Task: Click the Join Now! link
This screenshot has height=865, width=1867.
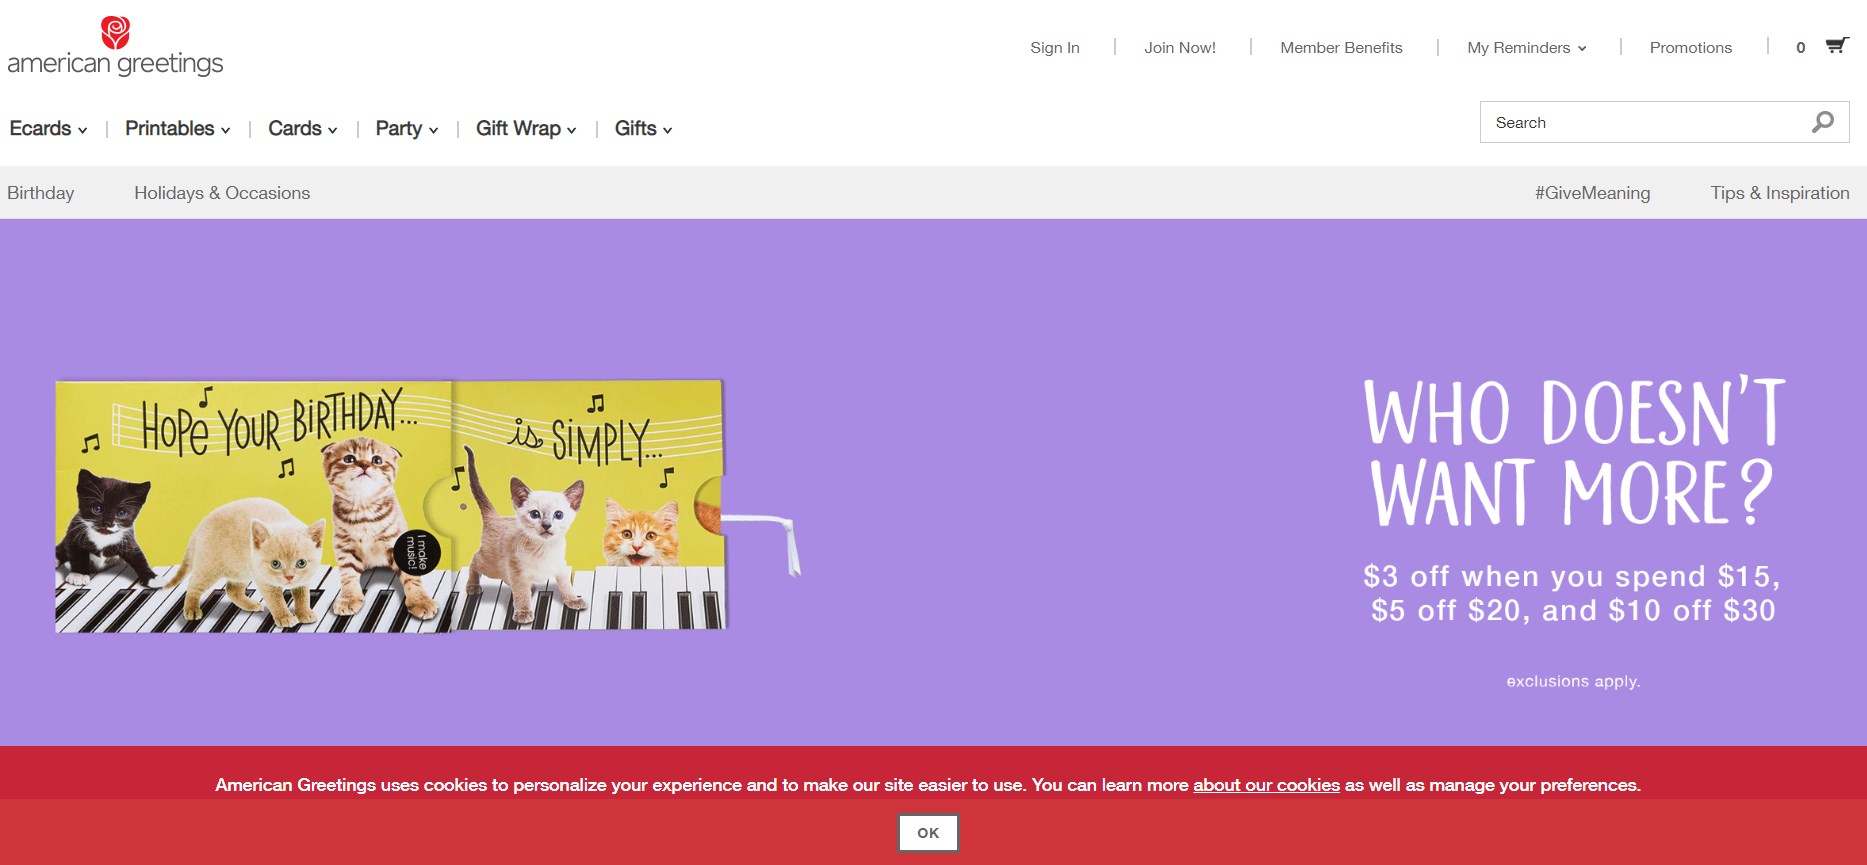Action: pyautogui.click(x=1180, y=48)
